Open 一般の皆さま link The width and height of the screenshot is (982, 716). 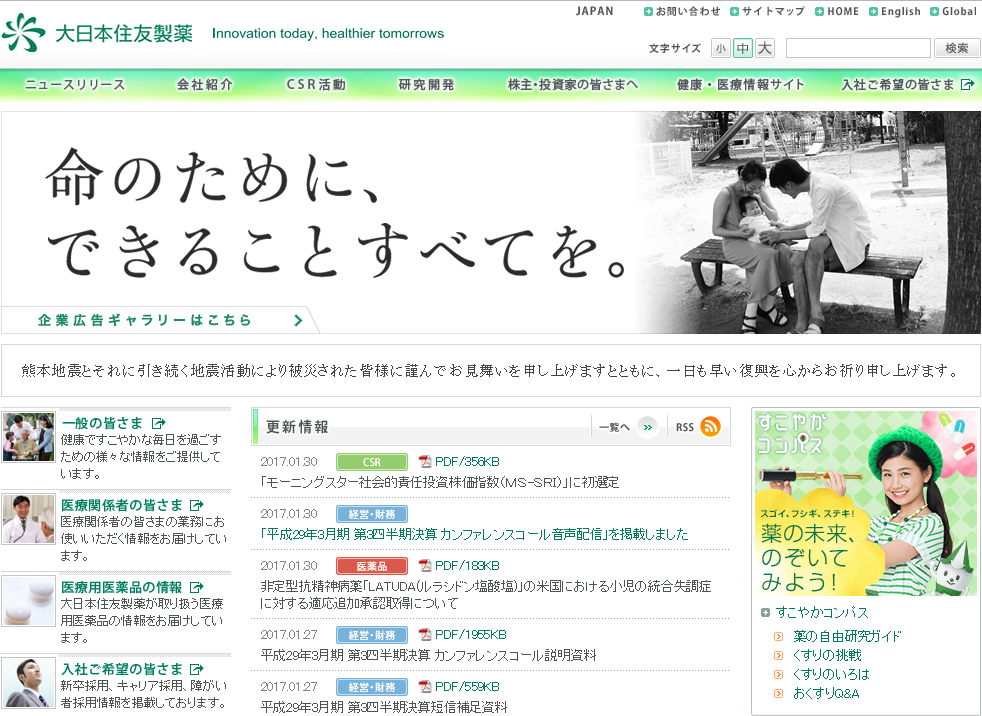102,423
